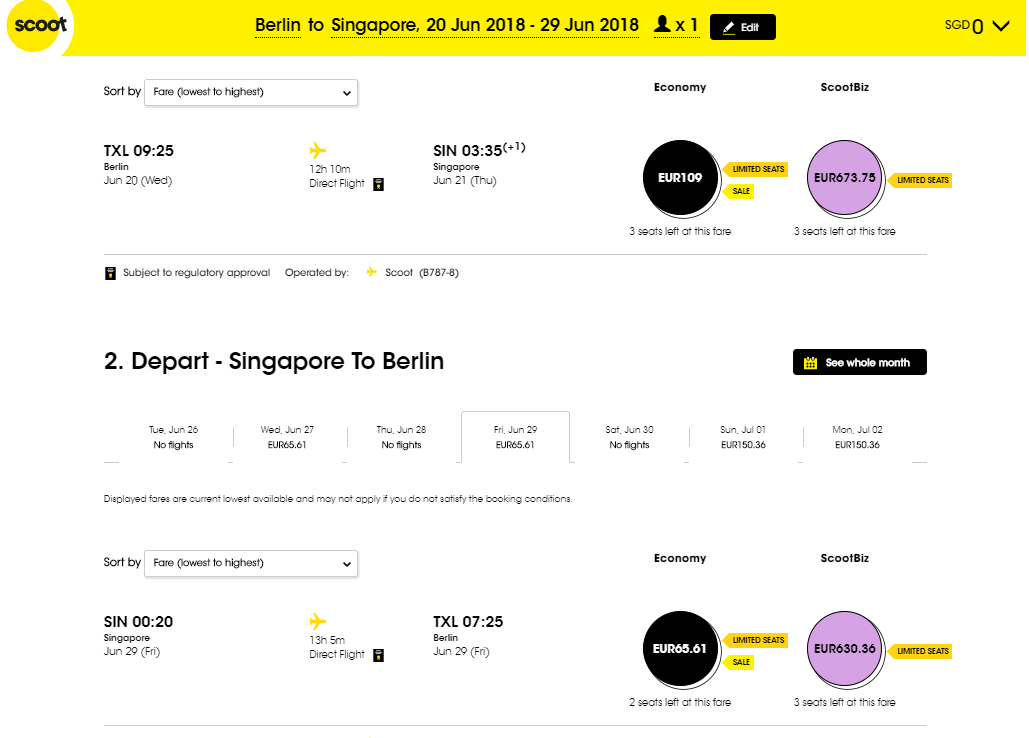
Task: Click the SALE tag beside EUR109
Action: coord(739,191)
